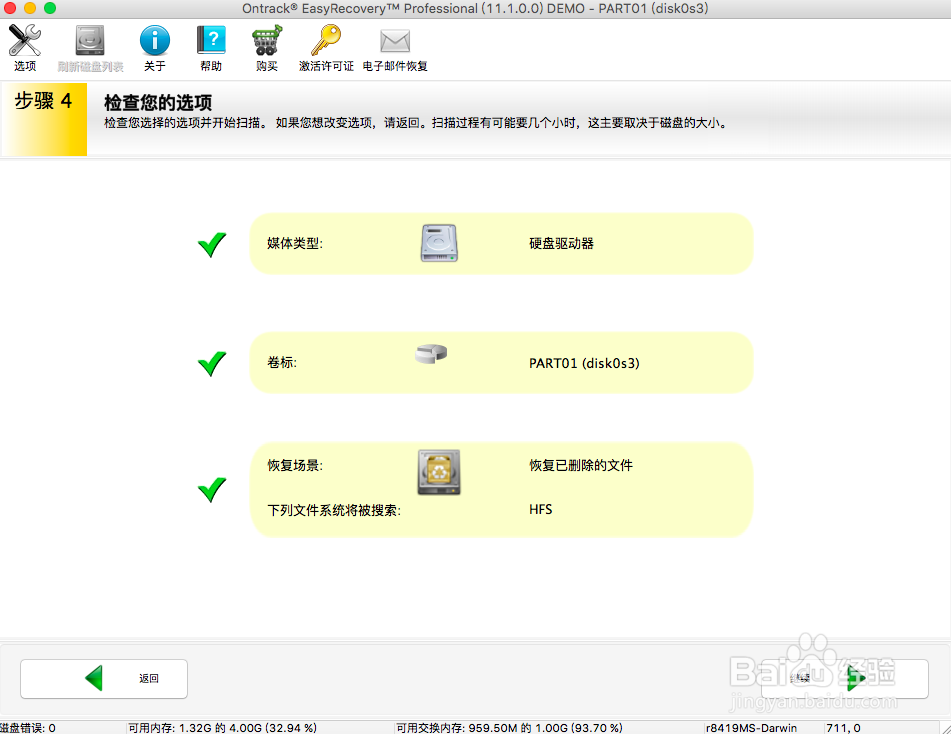Click the volume partition icon for 卷标
951x734 pixels.
pos(431,354)
